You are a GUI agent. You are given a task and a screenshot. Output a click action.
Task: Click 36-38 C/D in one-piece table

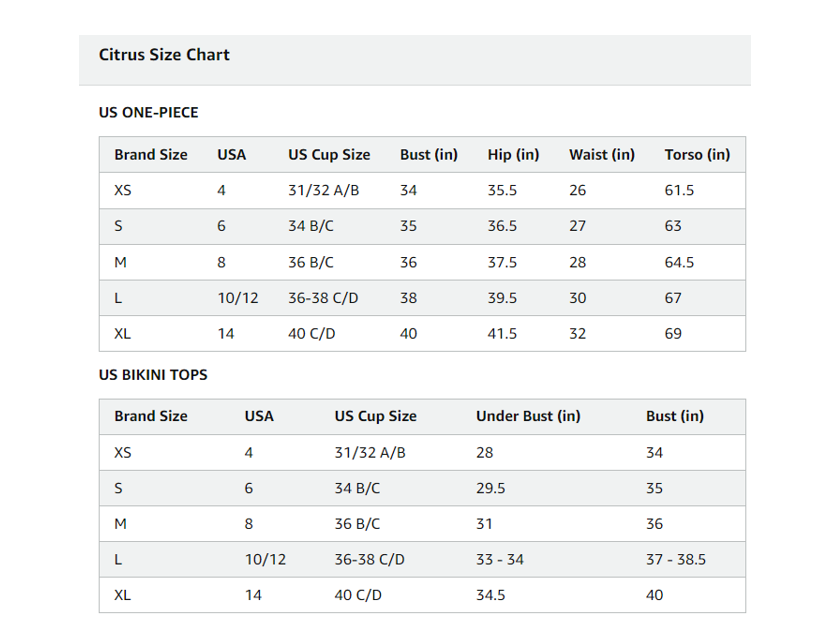pos(323,298)
